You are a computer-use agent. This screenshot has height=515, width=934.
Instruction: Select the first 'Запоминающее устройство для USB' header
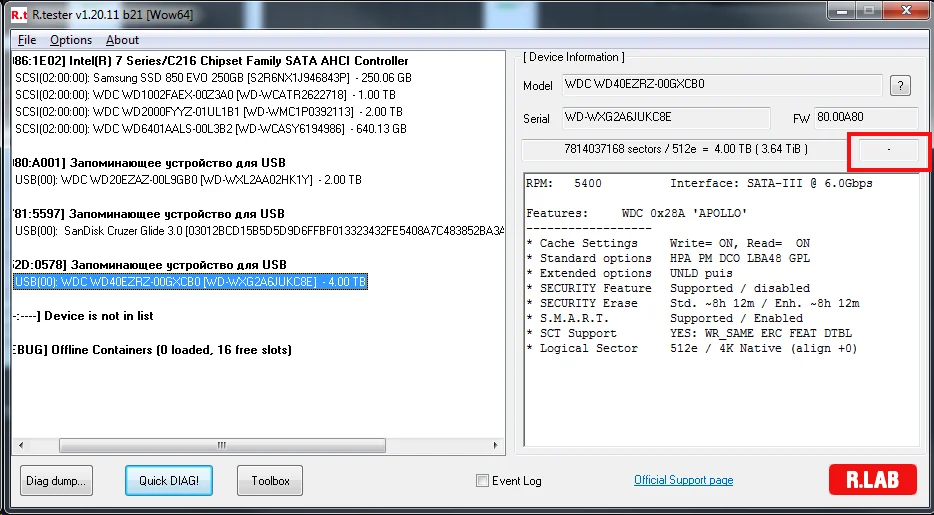[149, 163]
